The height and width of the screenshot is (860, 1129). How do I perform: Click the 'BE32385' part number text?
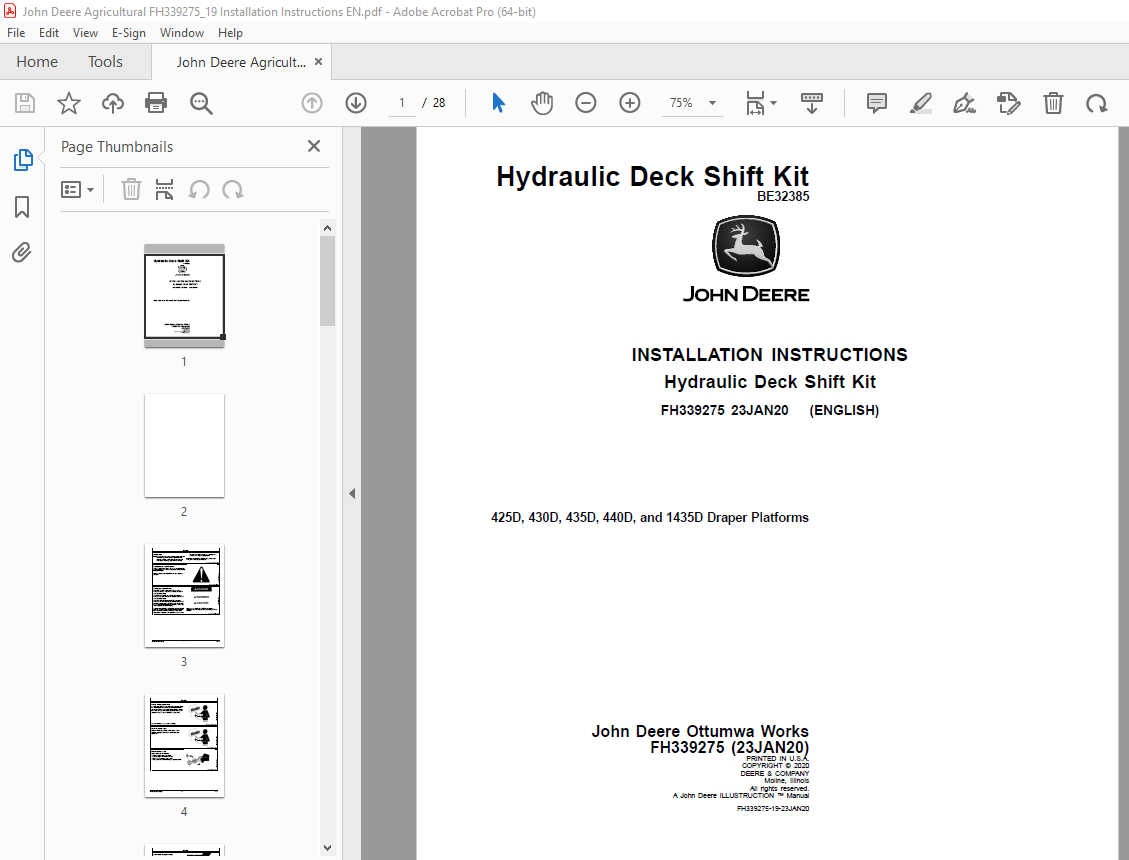point(783,197)
